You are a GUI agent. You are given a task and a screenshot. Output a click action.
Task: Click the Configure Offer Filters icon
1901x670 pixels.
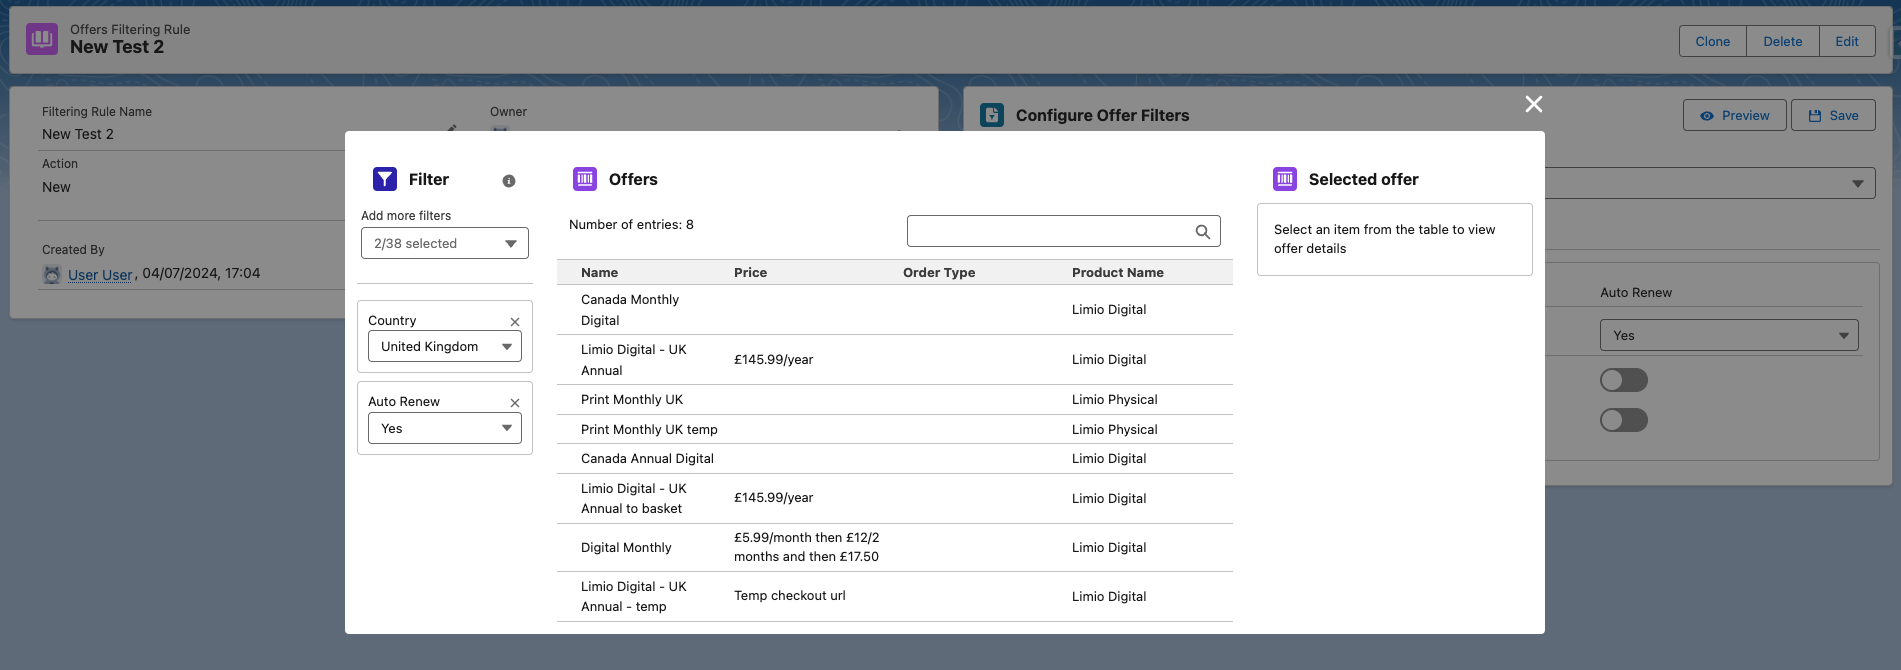pos(992,115)
